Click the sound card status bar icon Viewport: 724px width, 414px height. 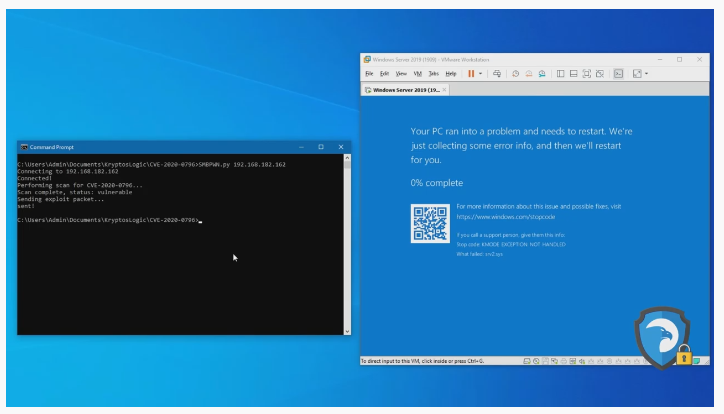pyautogui.click(x=582, y=361)
